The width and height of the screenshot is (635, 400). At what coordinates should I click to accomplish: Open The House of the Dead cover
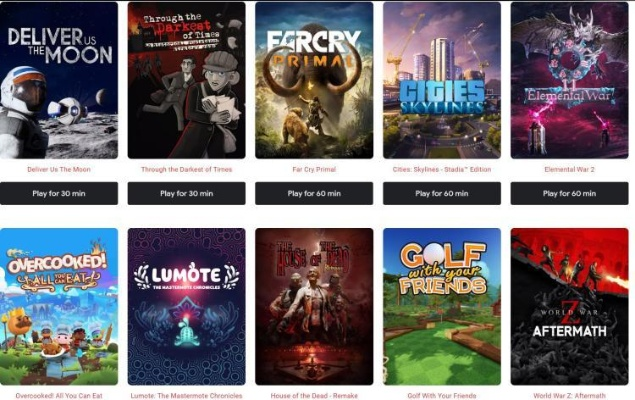coord(314,306)
